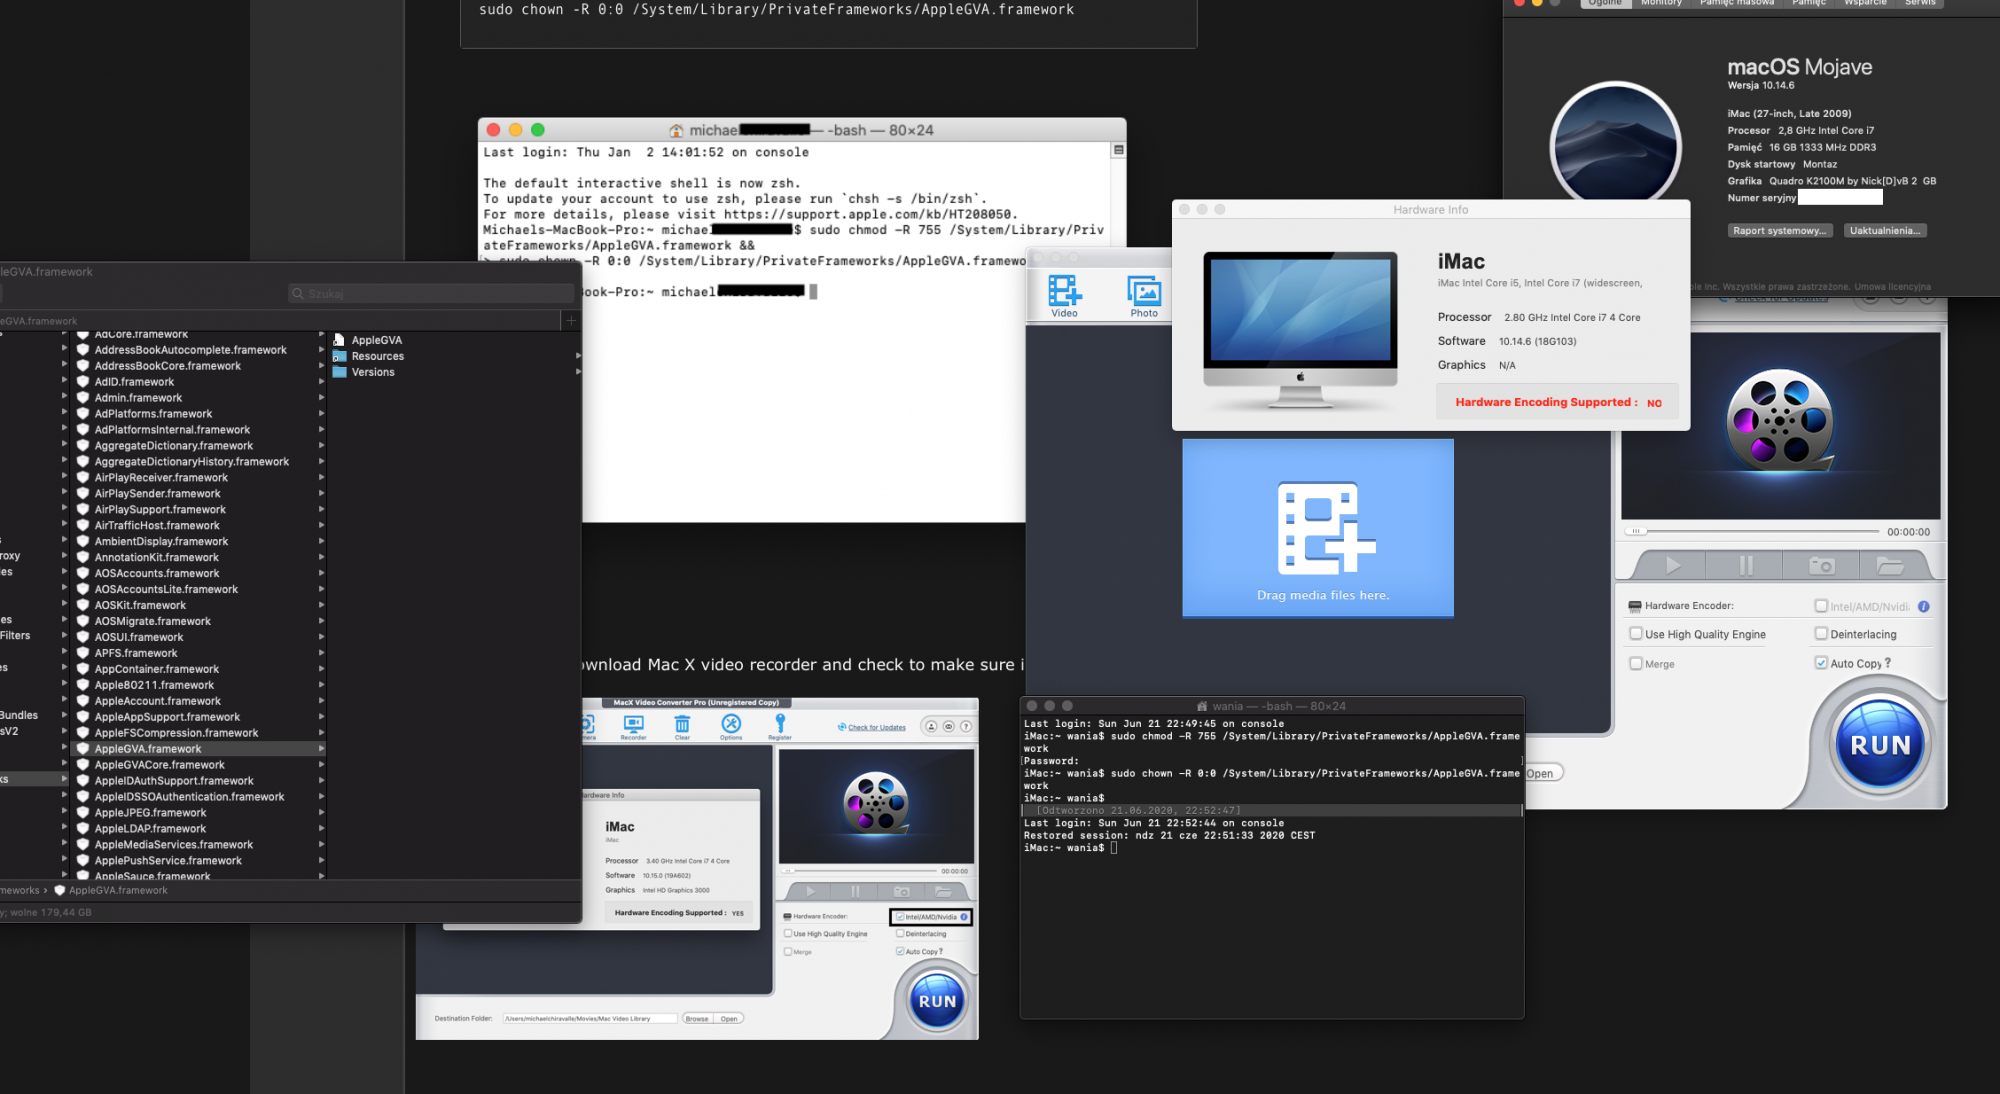Click open-folder icon under large MacX preview
The height and width of the screenshot is (1094, 2000).
(1890, 566)
